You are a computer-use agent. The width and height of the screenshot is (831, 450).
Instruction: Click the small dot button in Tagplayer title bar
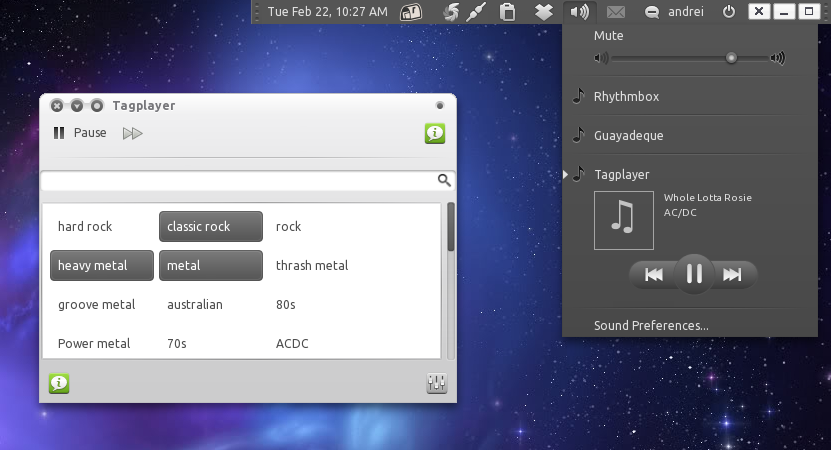pyautogui.click(x=439, y=105)
